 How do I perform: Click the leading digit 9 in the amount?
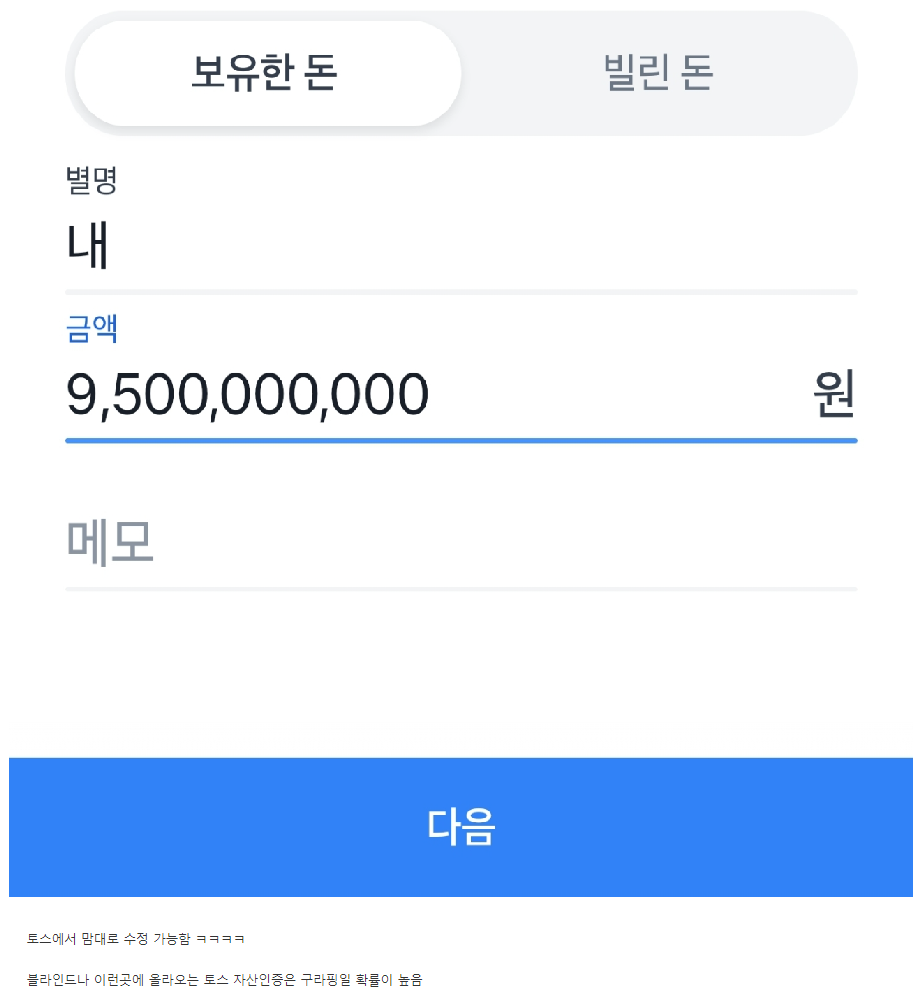[x=80, y=394]
